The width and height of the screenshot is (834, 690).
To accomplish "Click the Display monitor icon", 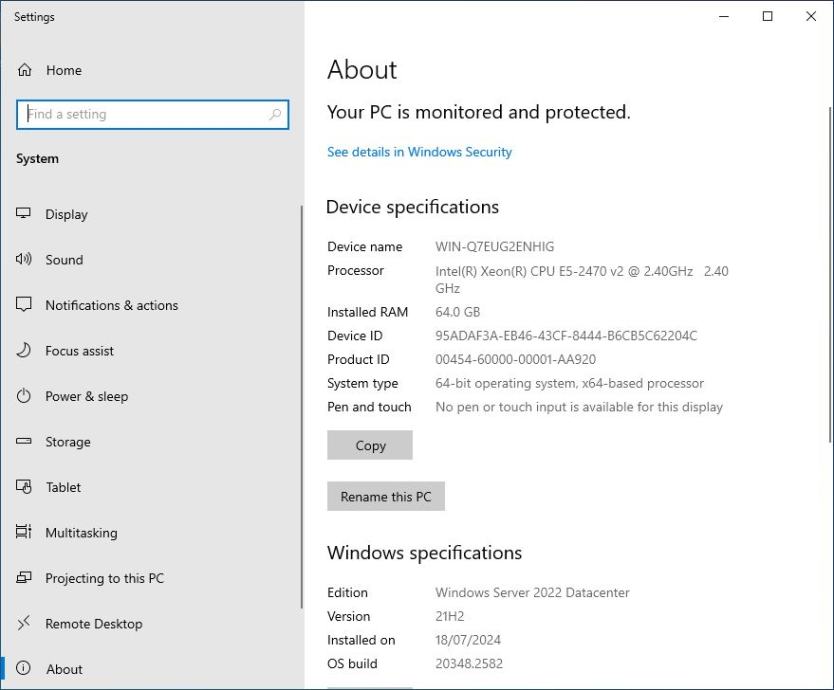I will click(25, 214).
